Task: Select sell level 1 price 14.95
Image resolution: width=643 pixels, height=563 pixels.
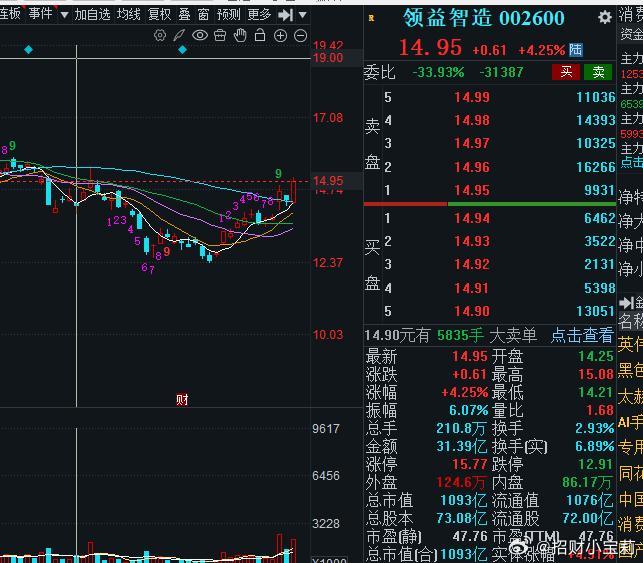Action: [x=472, y=190]
